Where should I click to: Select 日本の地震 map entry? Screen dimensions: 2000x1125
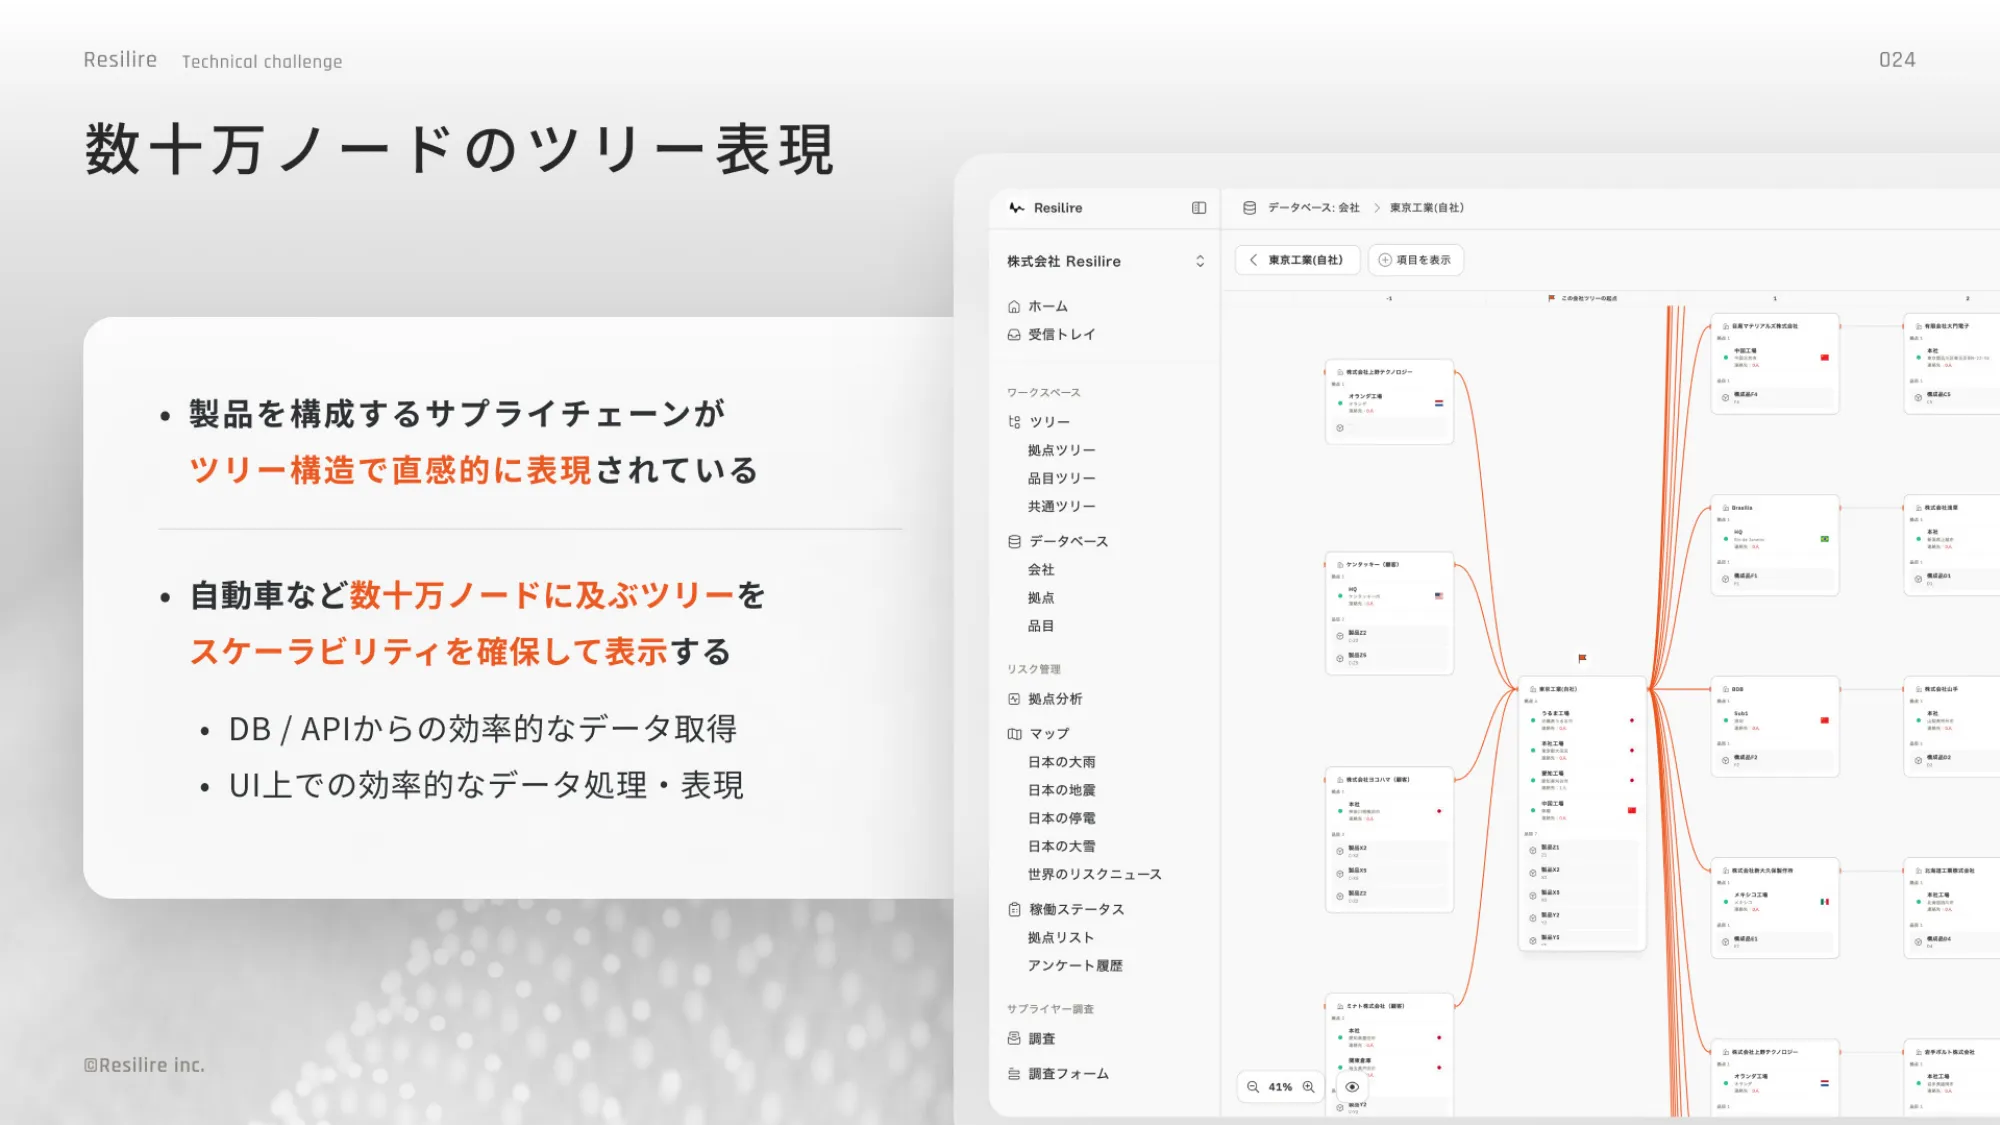[1061, 790]
